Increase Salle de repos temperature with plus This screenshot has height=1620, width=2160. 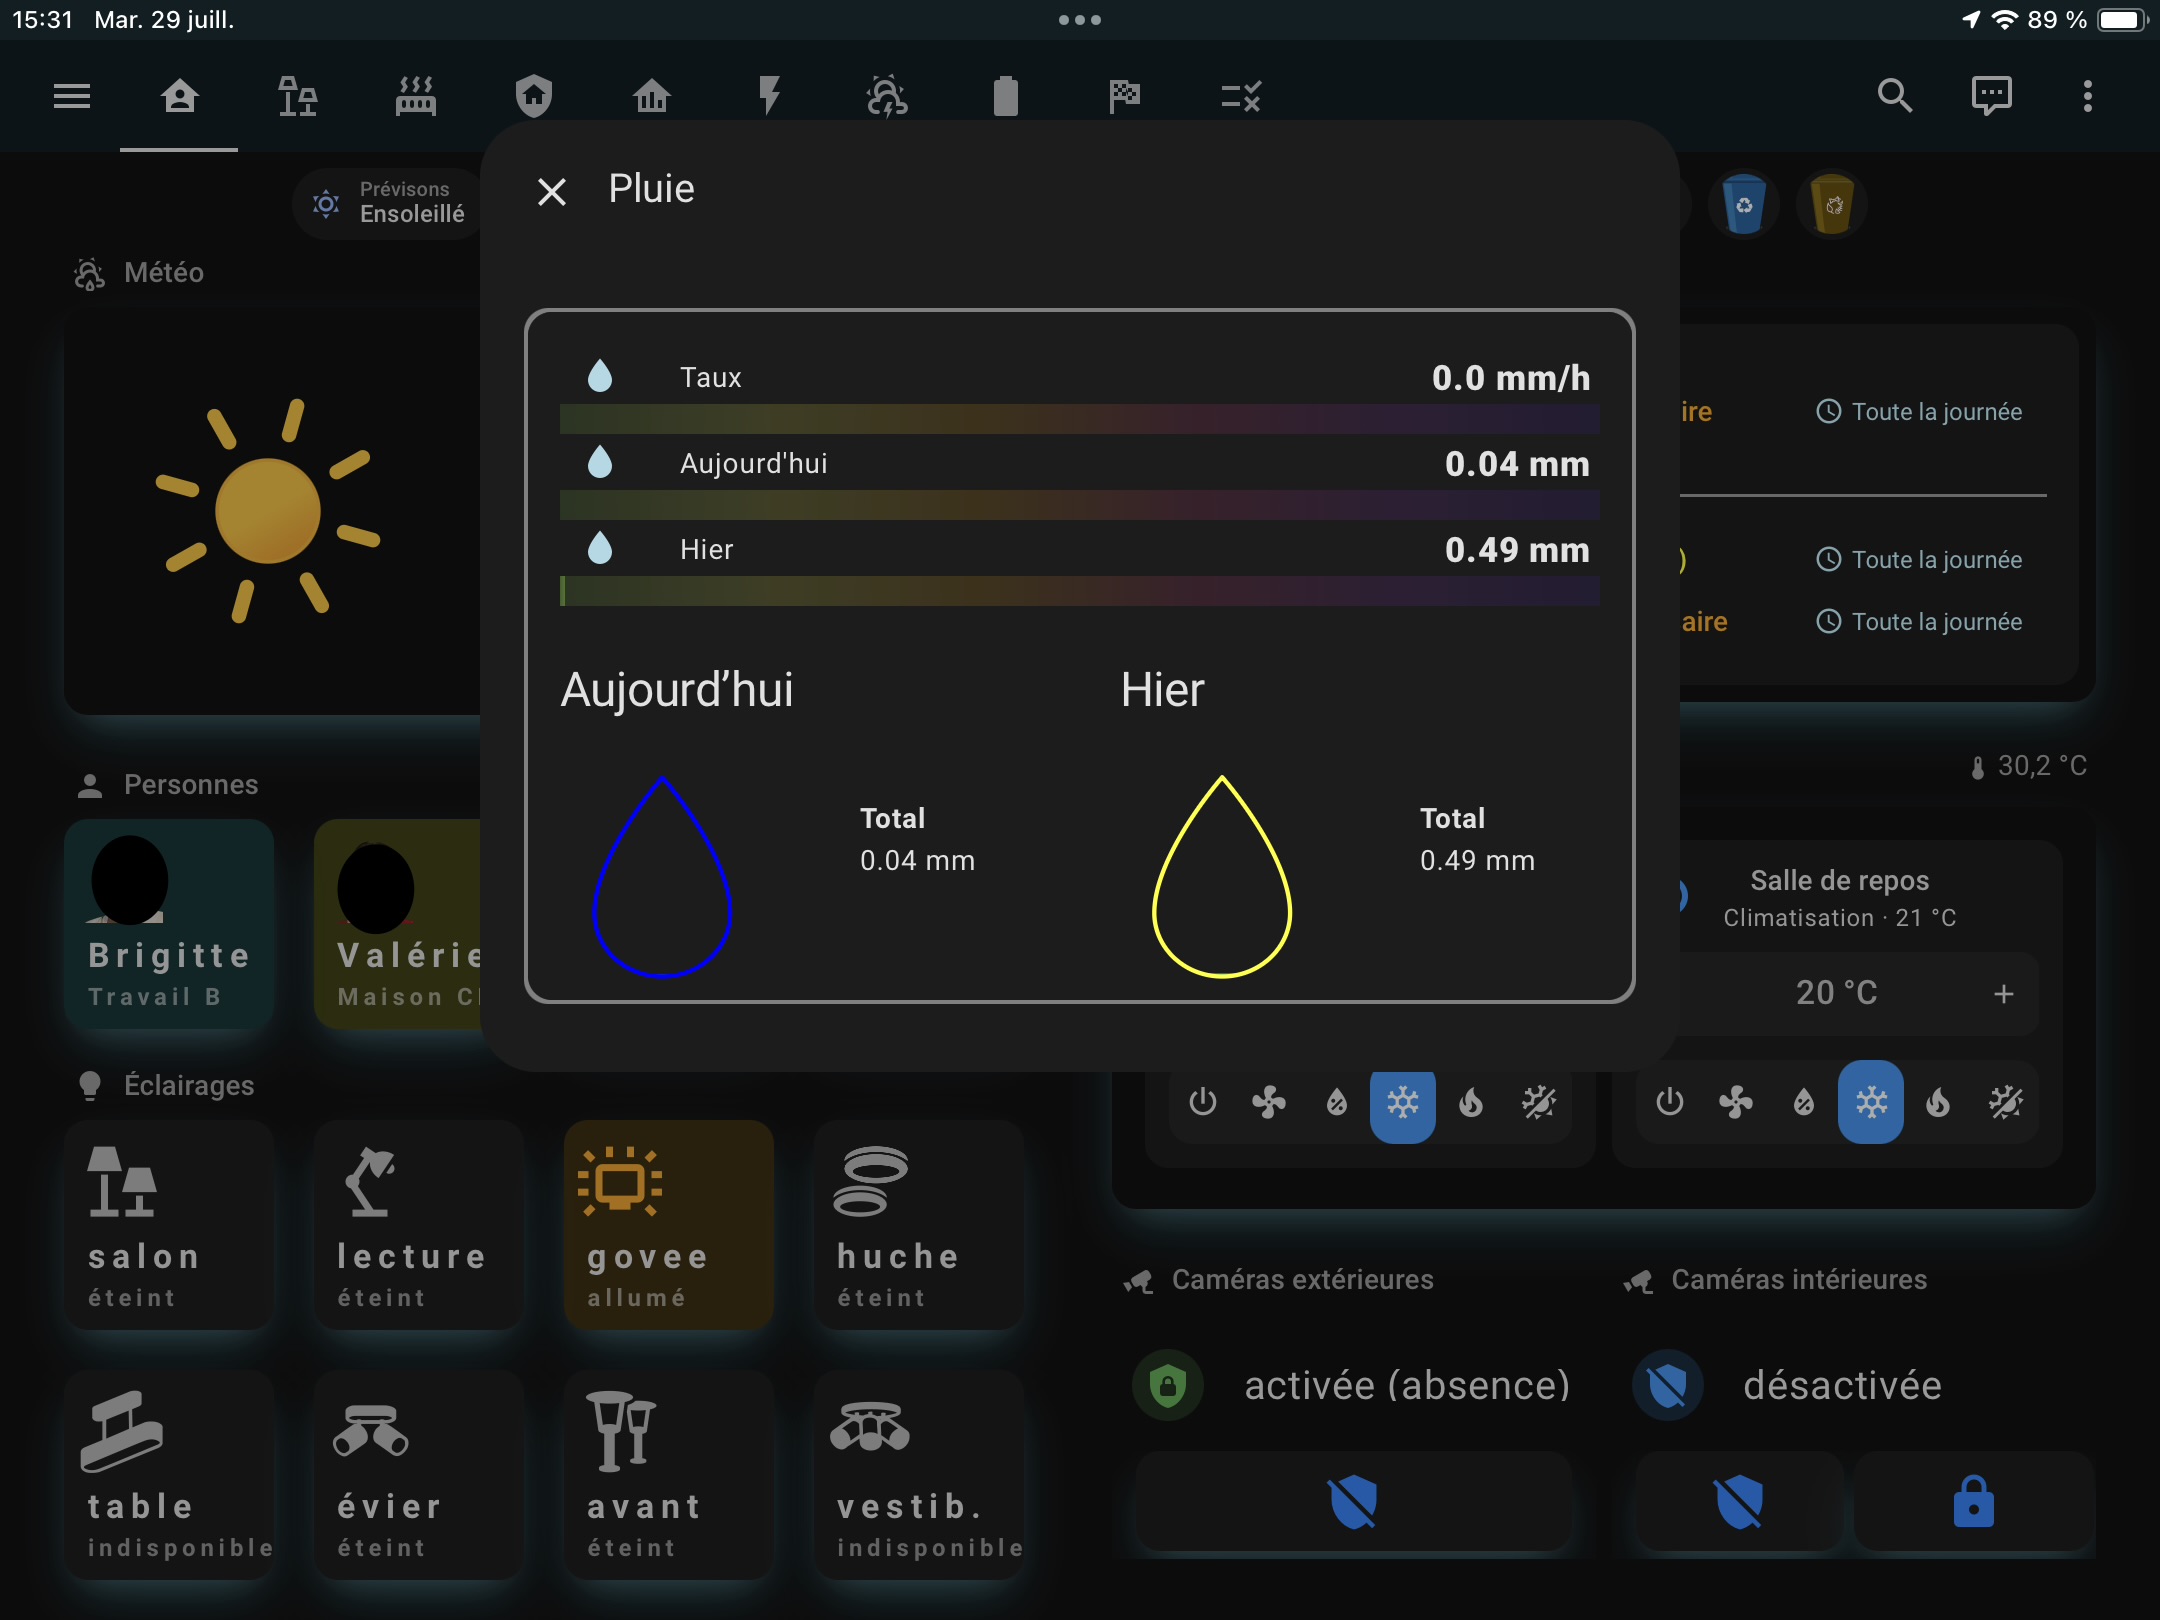[2003, 993]
